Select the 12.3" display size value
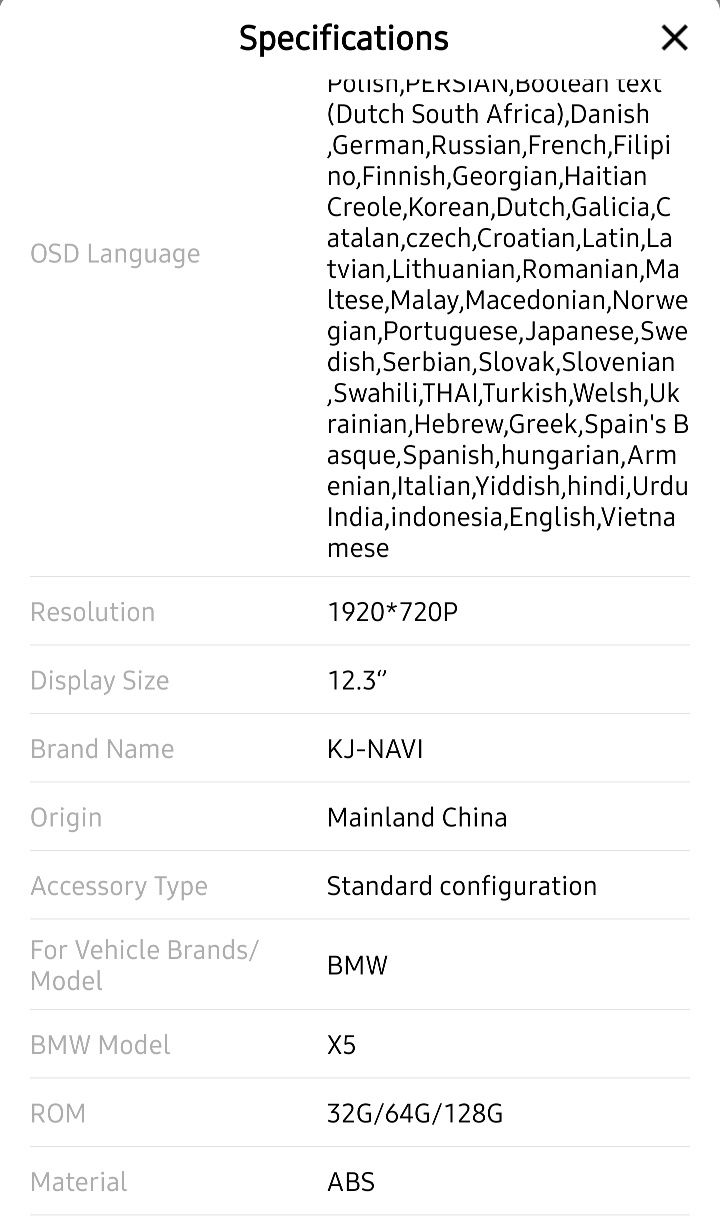The width and height of the screenshot is (720, 1219). tap(356, 681)
